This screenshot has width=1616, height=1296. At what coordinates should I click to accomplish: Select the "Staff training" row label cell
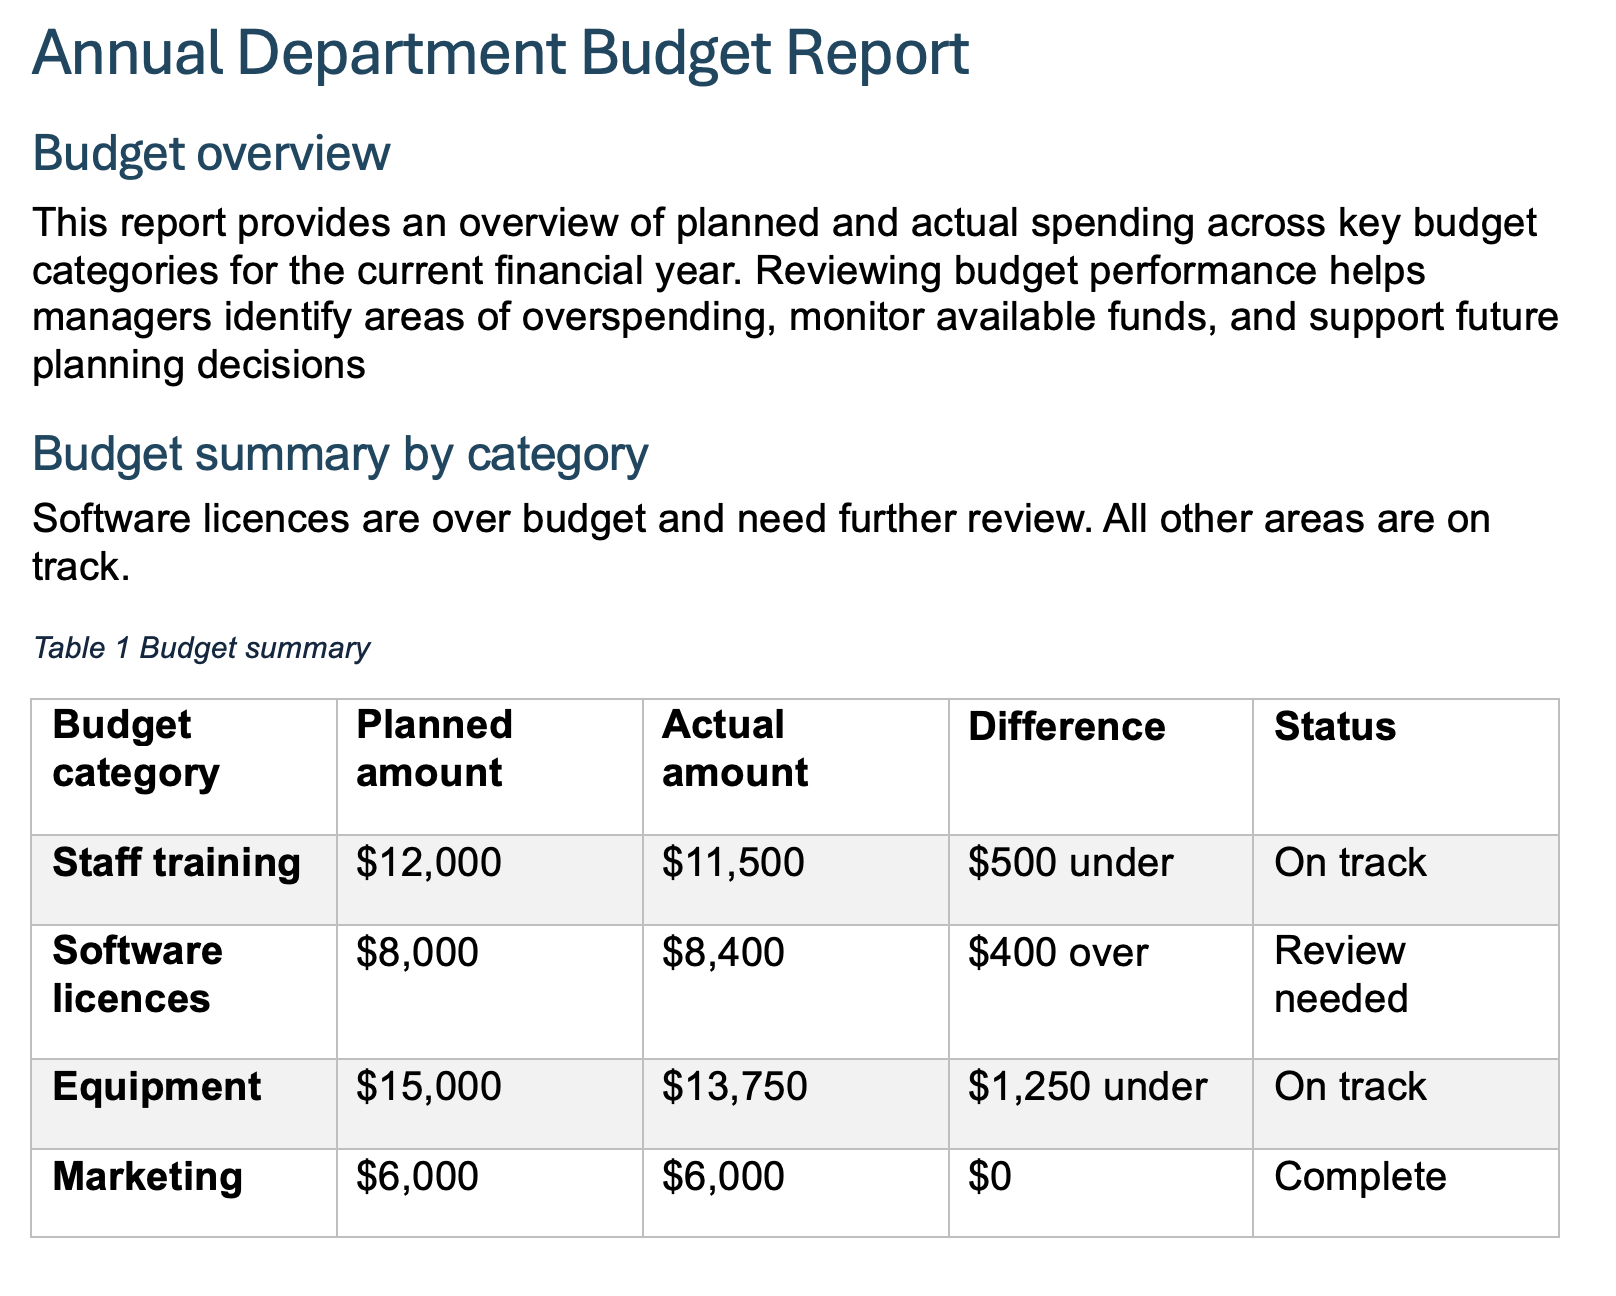(x=184, y=880)
